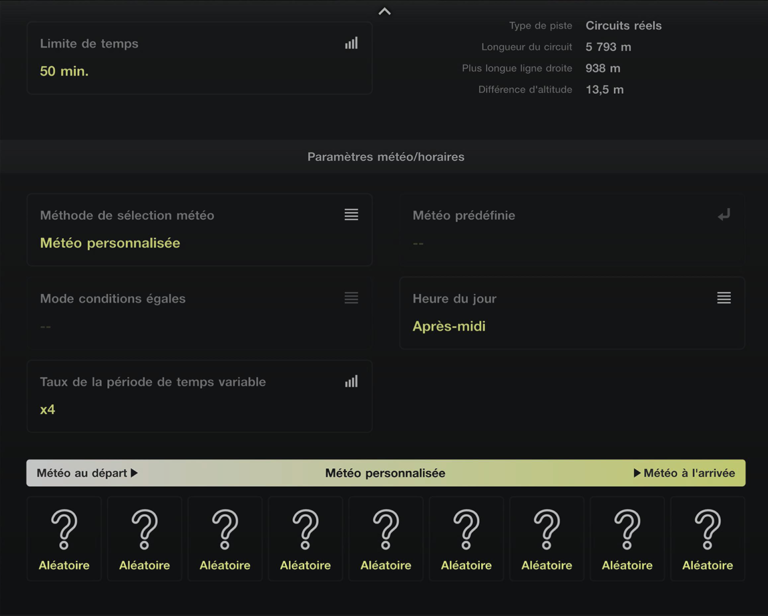Adjust the 50 min. time limit value
This screenshot has width=768, height=616.
coord(64,71)
